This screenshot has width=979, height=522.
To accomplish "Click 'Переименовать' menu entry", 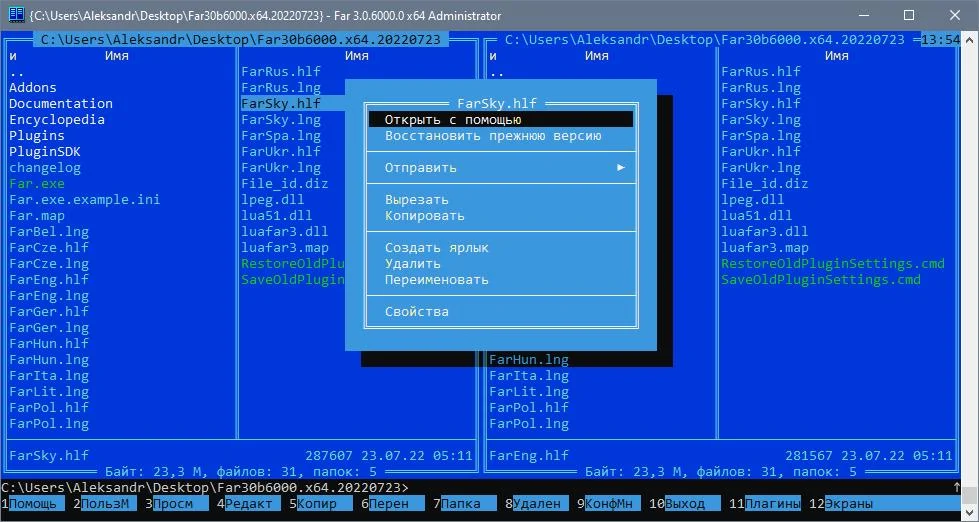I will (x=436, y=280).
